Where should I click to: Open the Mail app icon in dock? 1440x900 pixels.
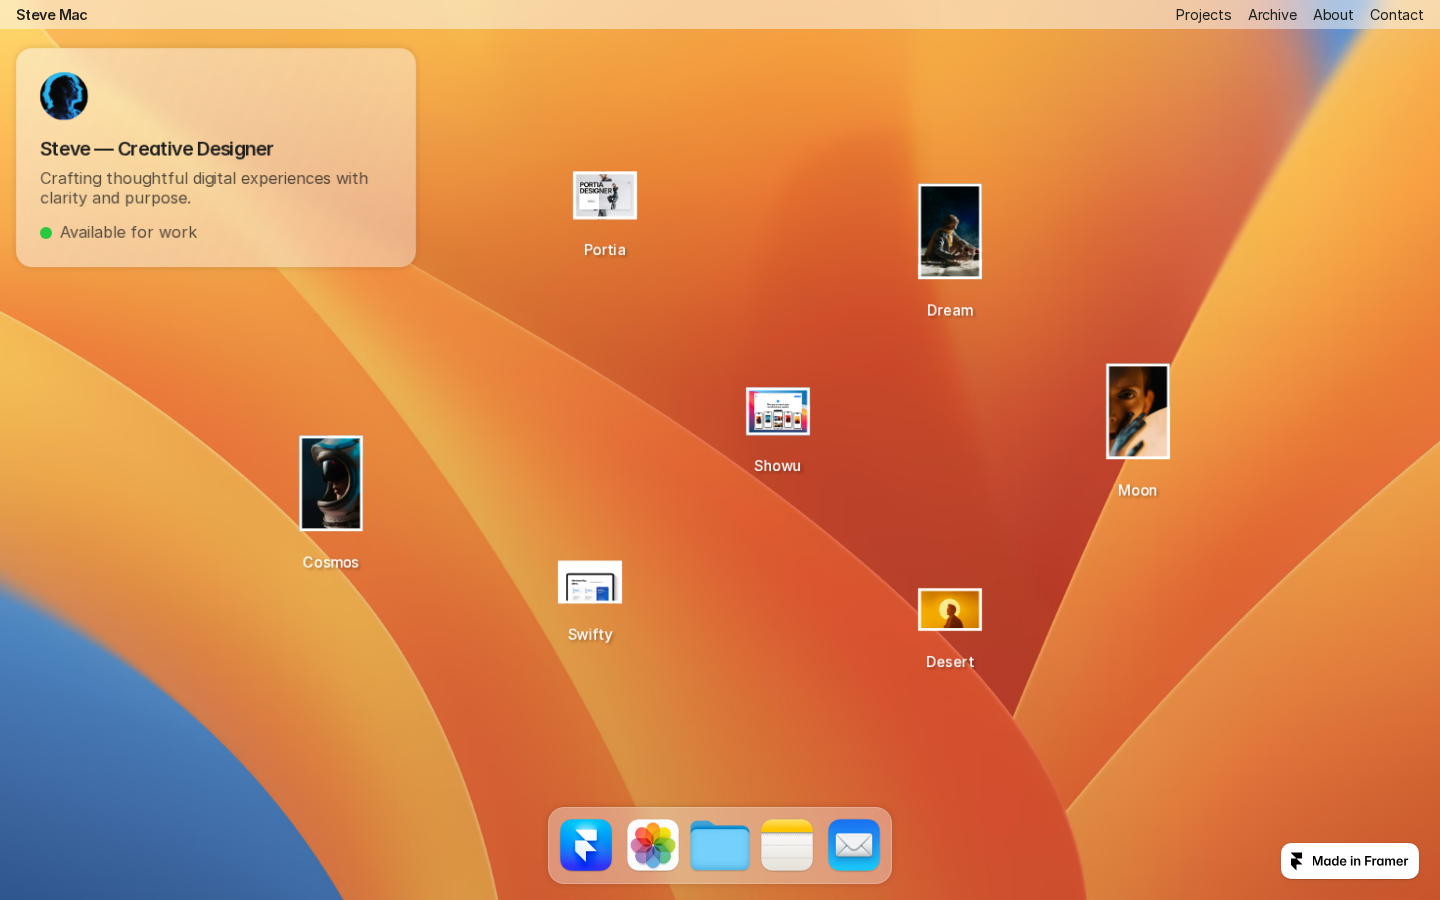tap(854, 845)
